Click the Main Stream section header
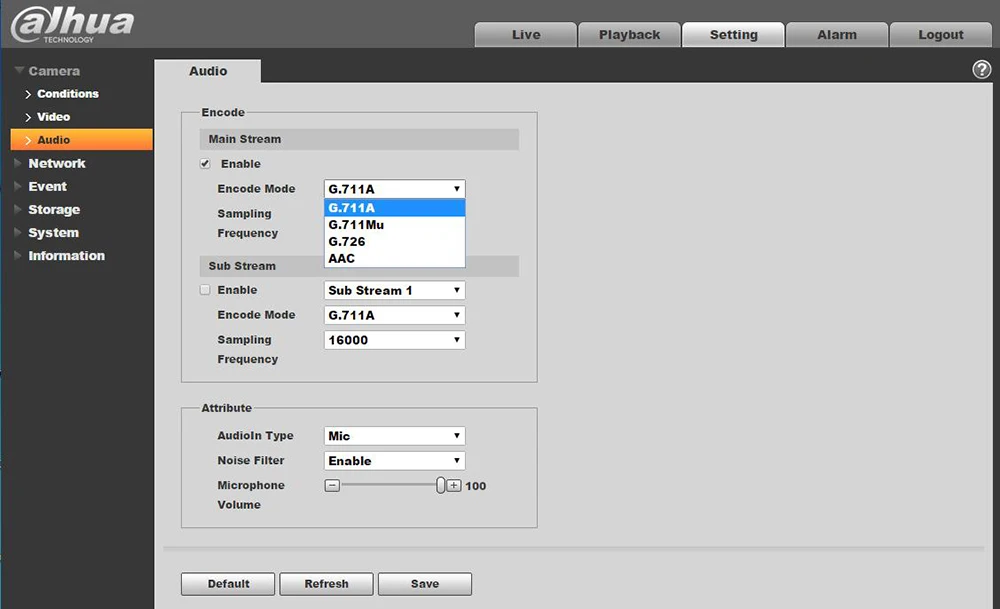 359,139
